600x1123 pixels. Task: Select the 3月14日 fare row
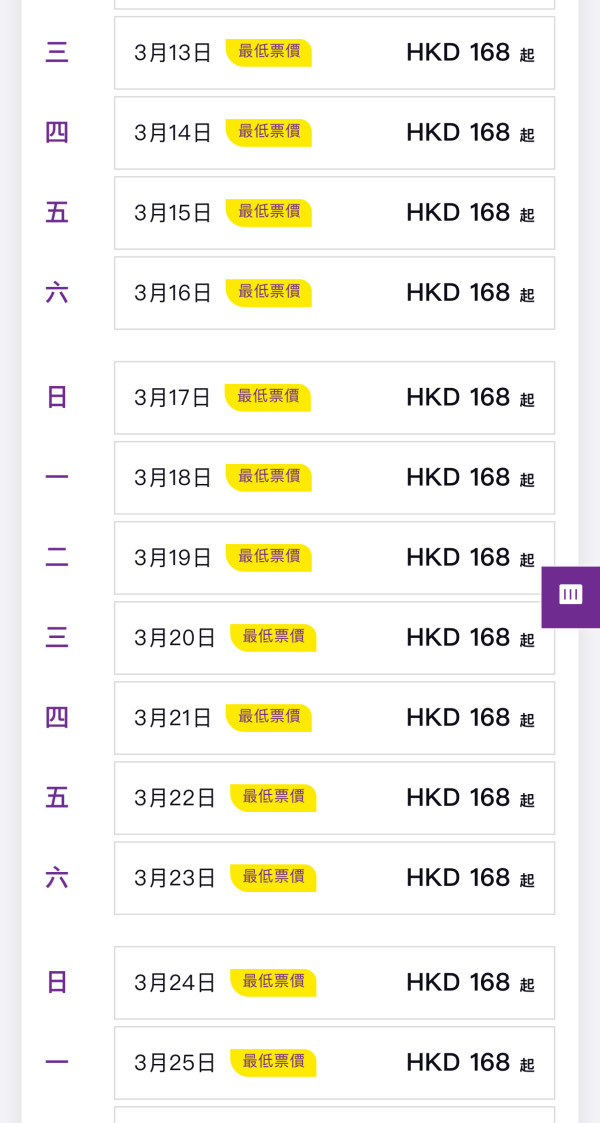(334, 133)
